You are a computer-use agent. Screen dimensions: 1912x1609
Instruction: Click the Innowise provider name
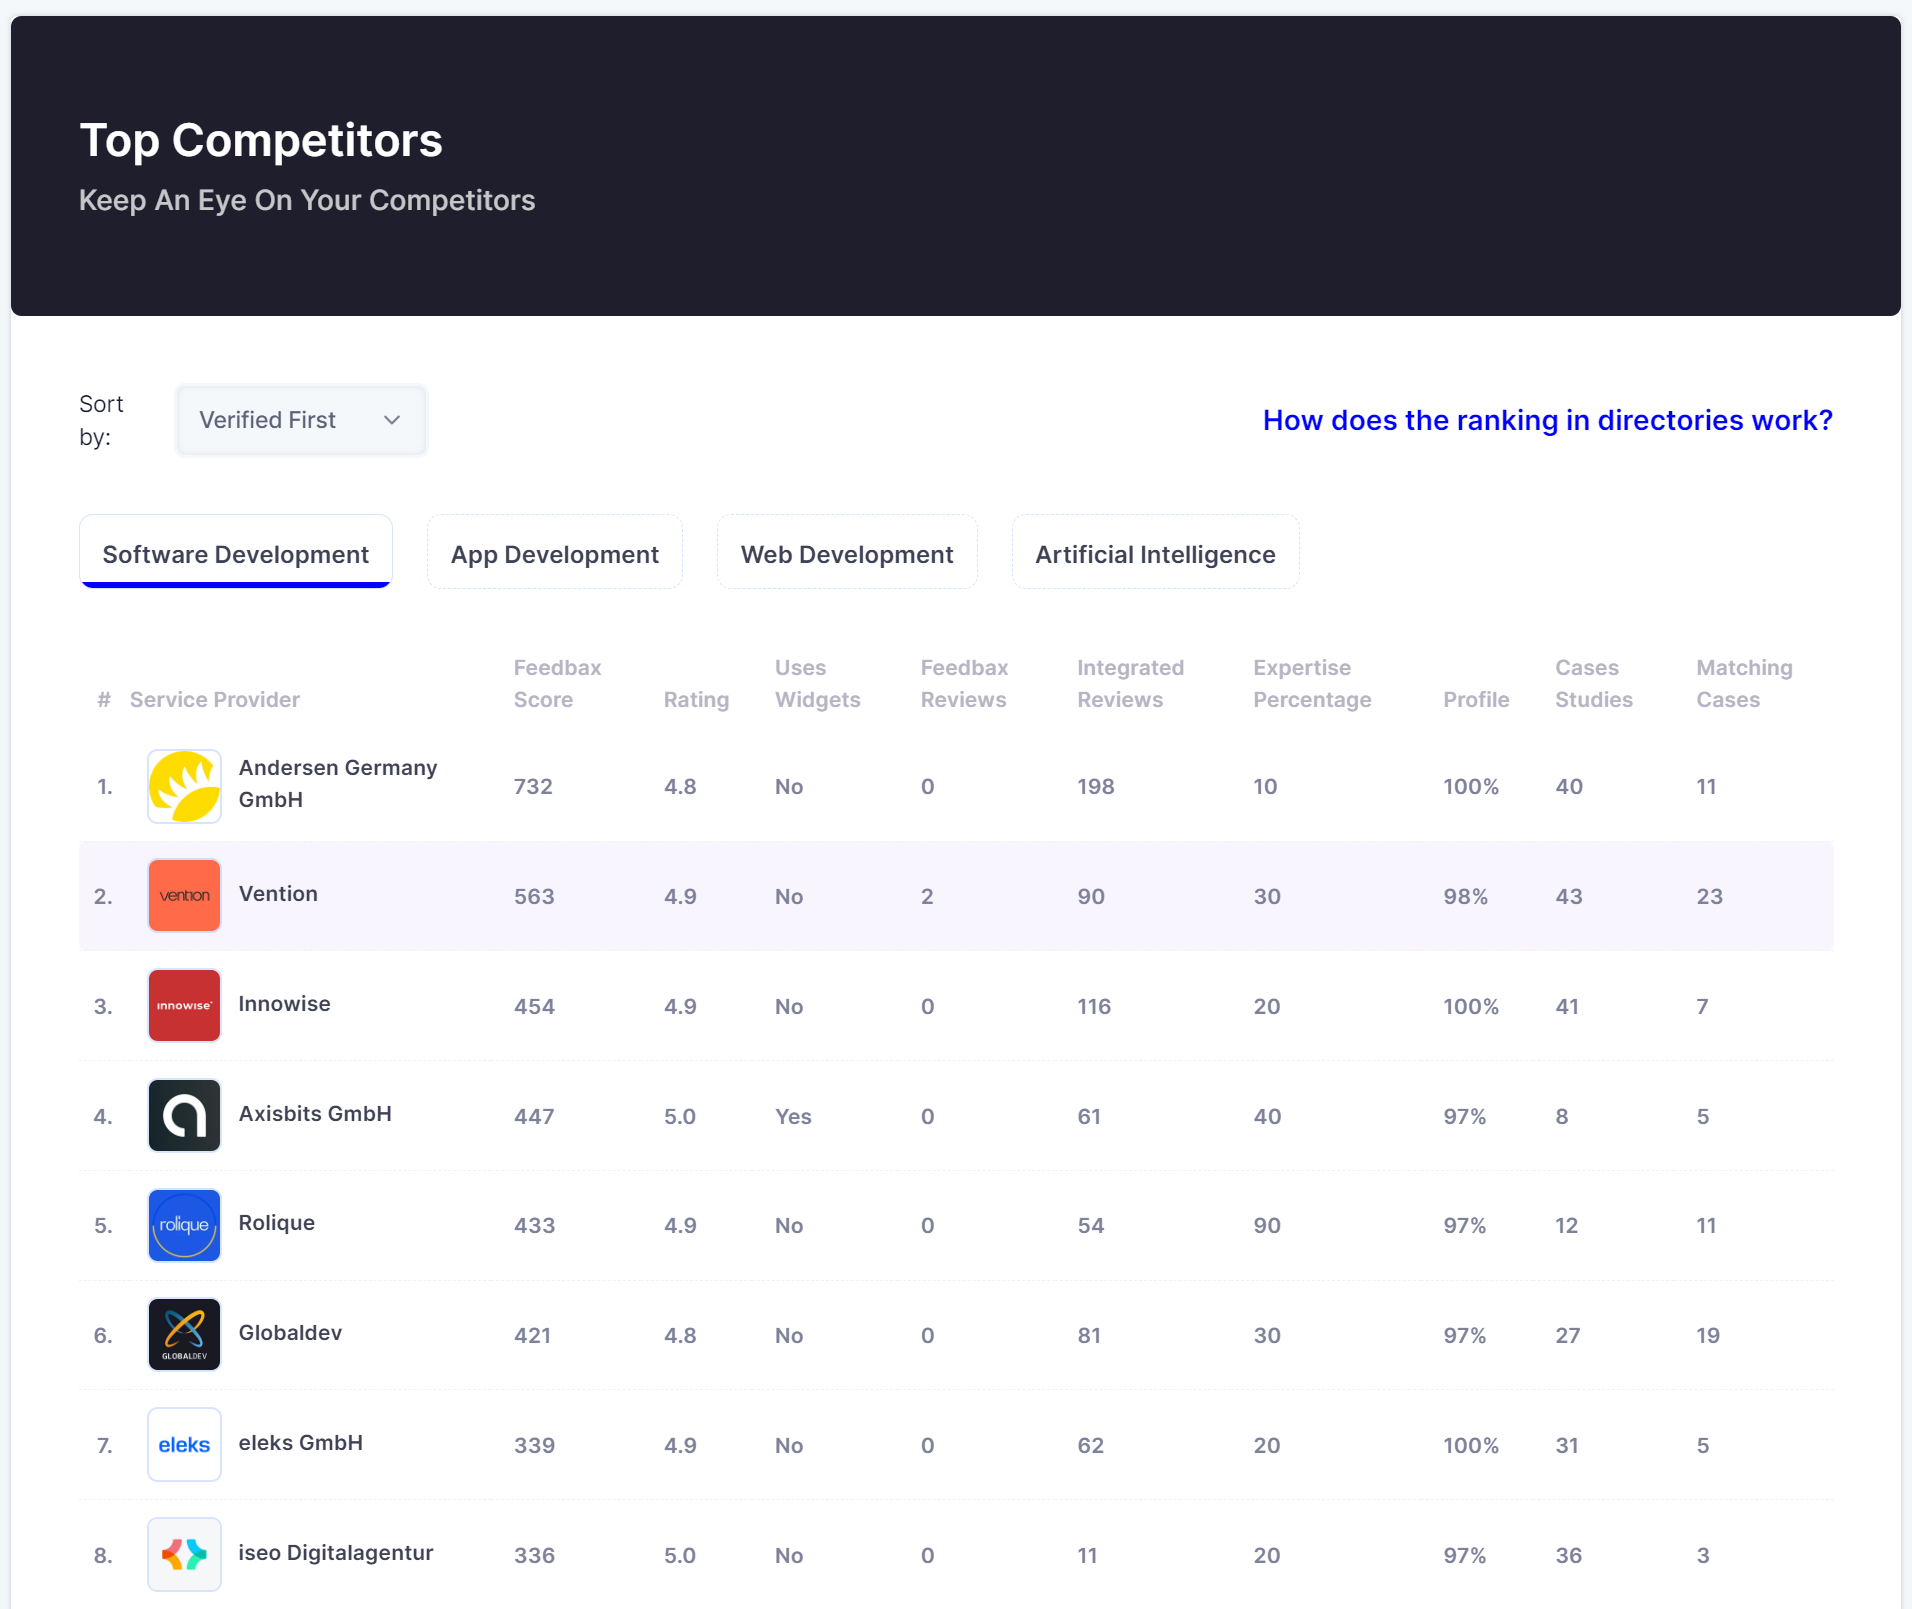coord(284,1004)
